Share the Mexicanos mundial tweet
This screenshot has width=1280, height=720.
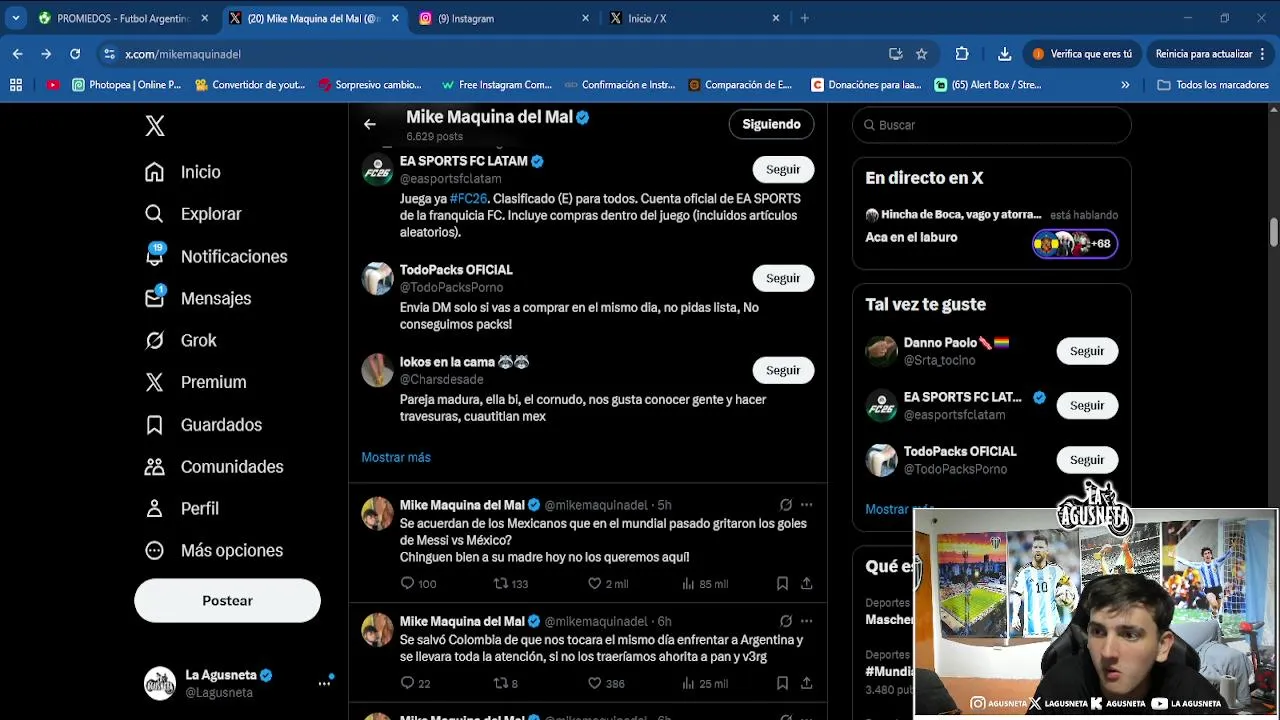[806, 583]
